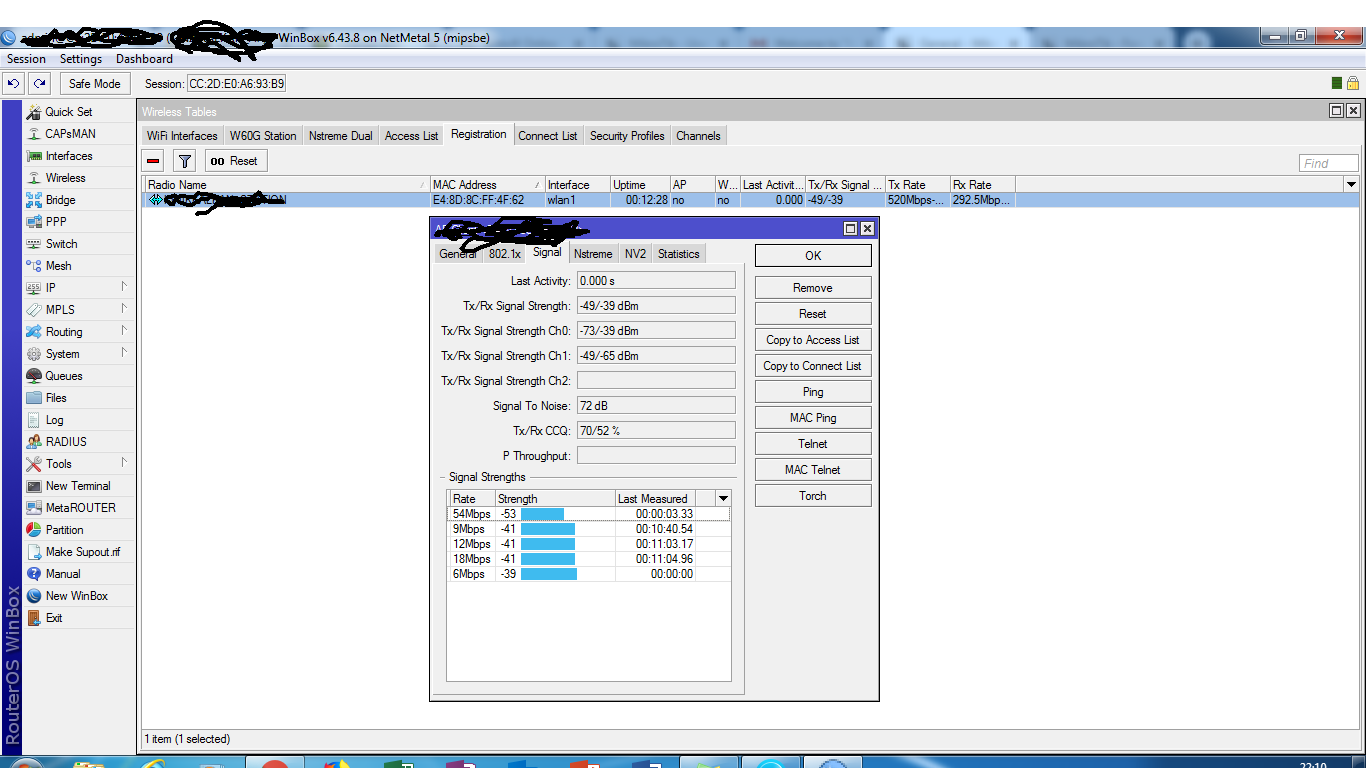
Task: Click the Copy to Access List button
Action: (813, 340)
